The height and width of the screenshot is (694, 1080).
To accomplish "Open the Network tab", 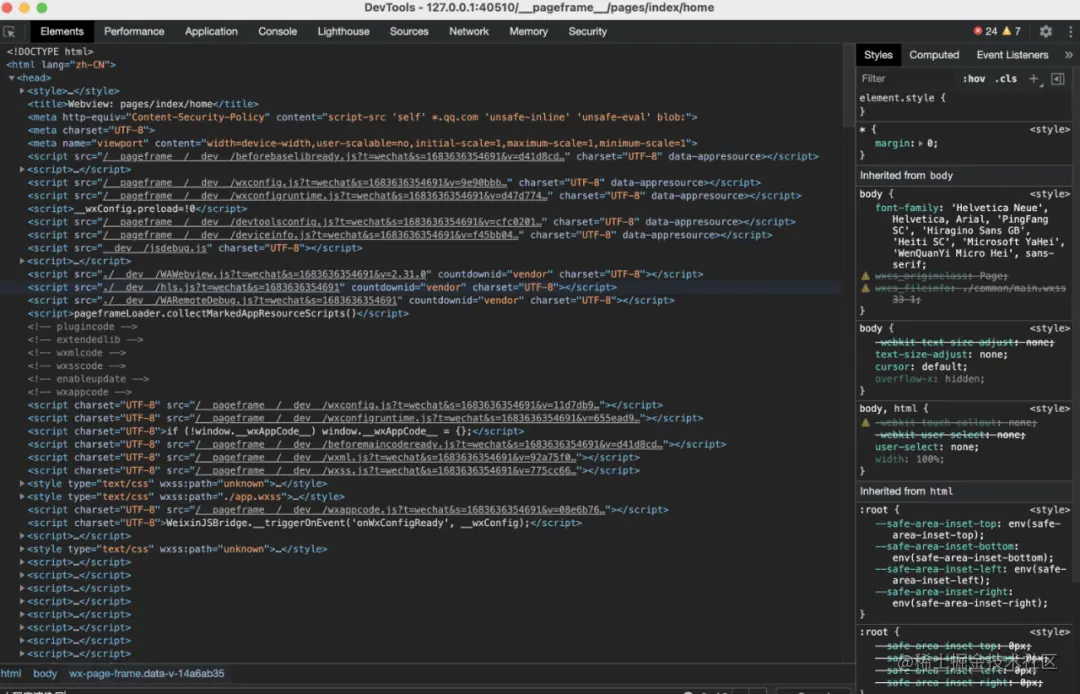I will point(468,32).
